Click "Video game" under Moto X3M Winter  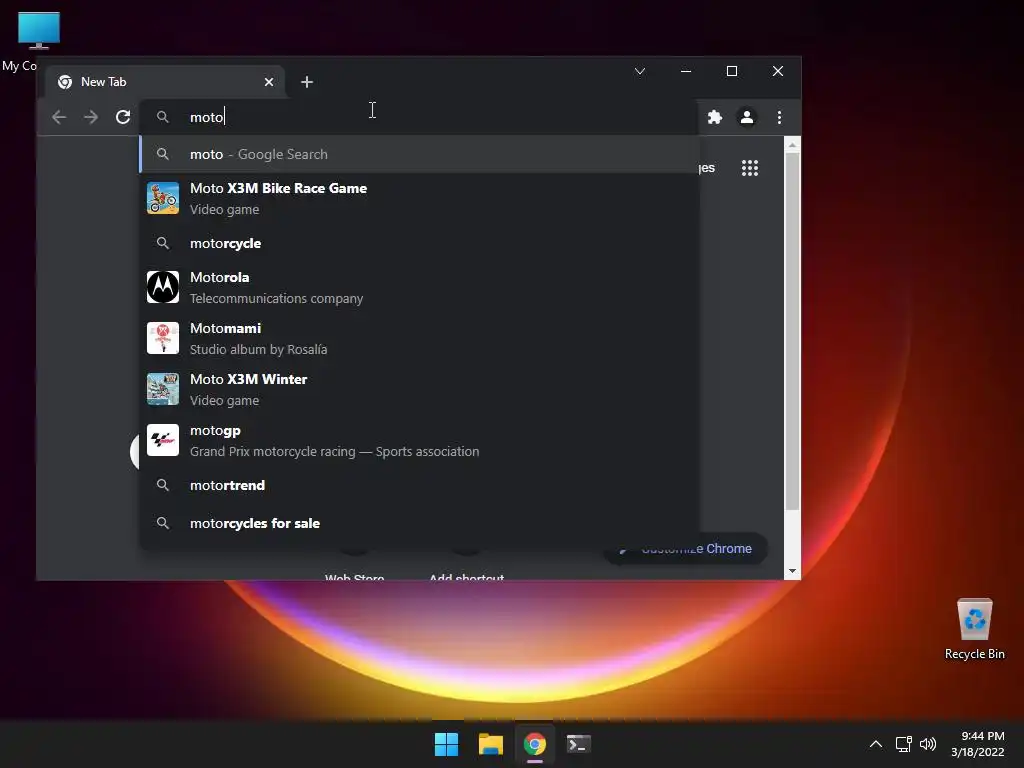pos(225,400)
